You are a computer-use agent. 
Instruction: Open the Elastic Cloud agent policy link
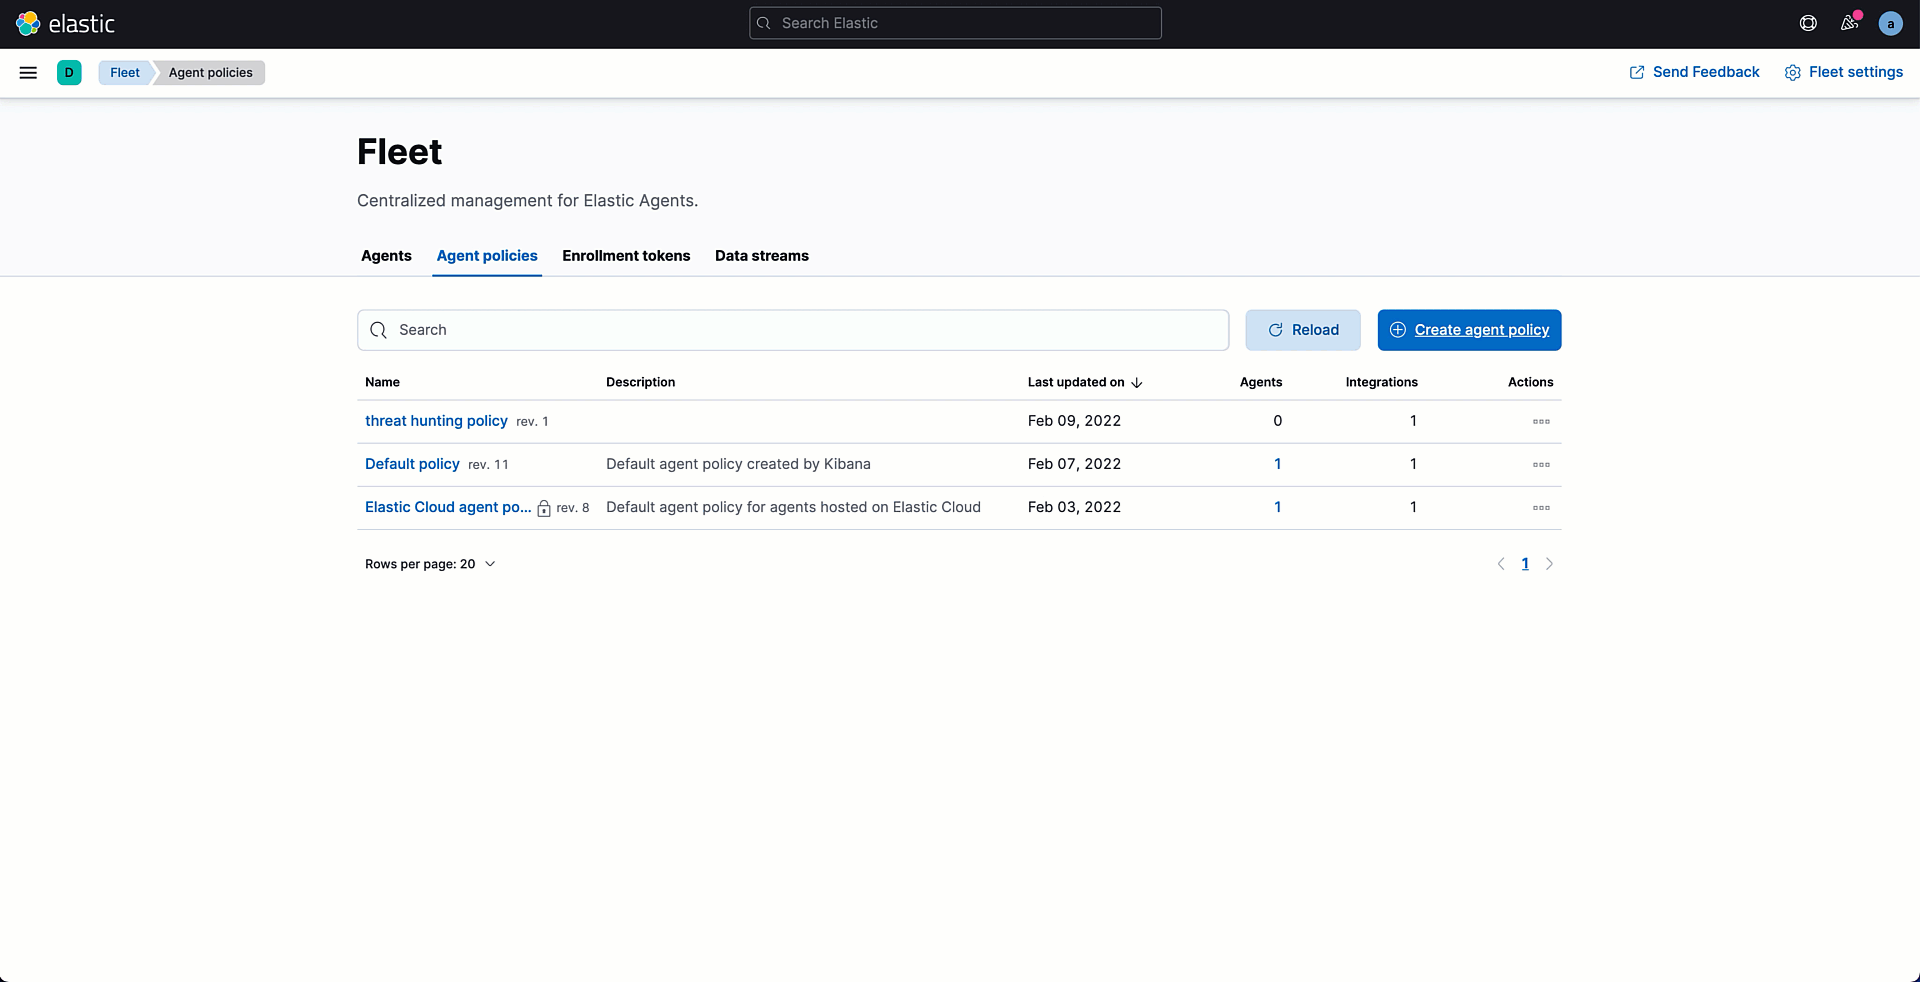pyautogui.click(x=448, y=507)
